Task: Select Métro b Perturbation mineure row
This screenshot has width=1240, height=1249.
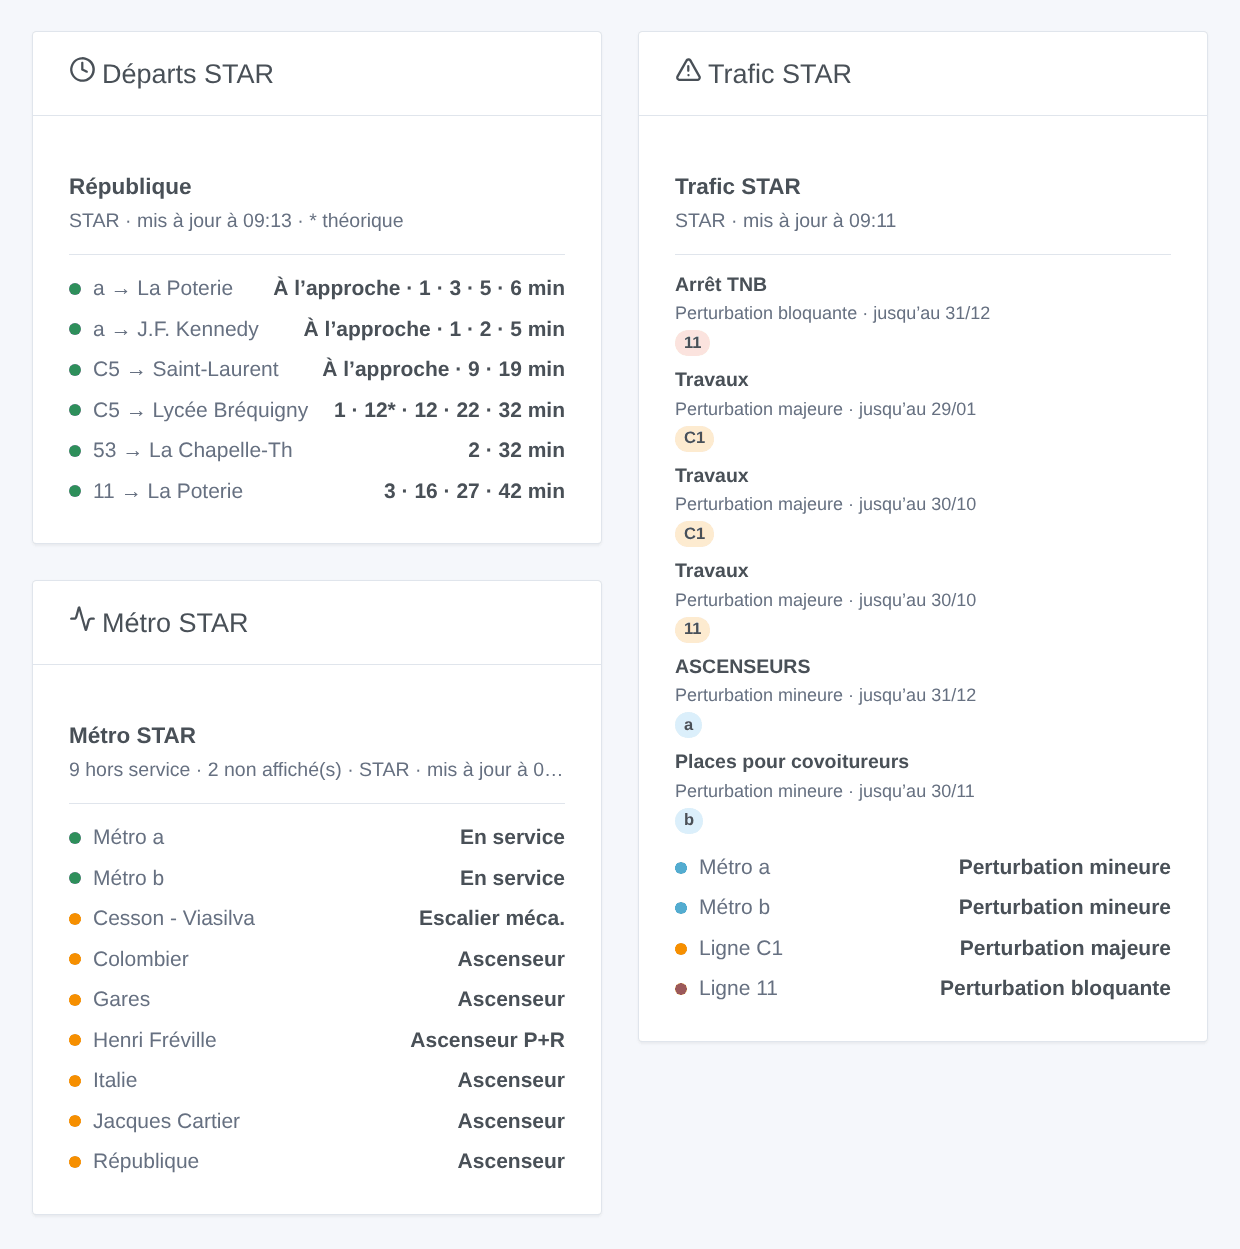Action: tap(923, 908)
